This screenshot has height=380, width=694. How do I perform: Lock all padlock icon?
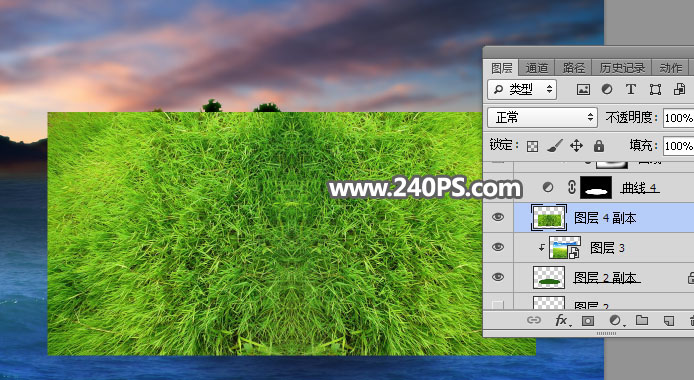[599, 146]
